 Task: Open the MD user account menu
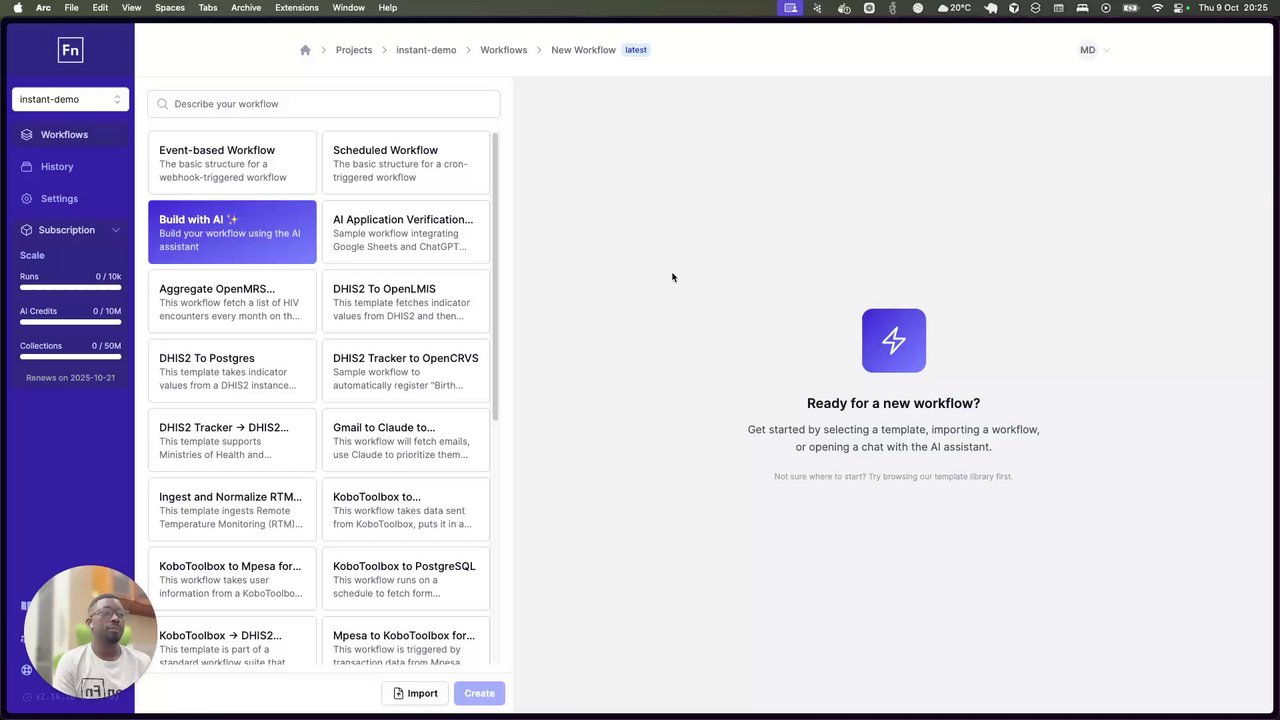[x=1094, y=50]
